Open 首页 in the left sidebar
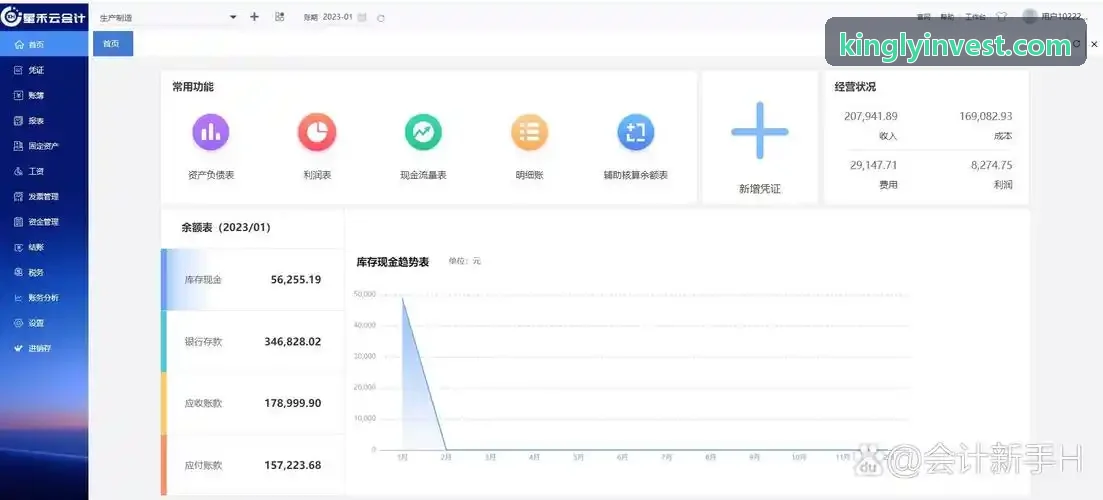 44,44
